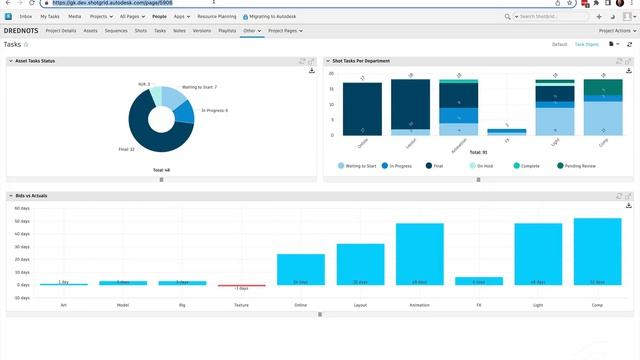The image size is (640, 360).
Task: Open the Apps dropdown menu
Action: point(182,17)
